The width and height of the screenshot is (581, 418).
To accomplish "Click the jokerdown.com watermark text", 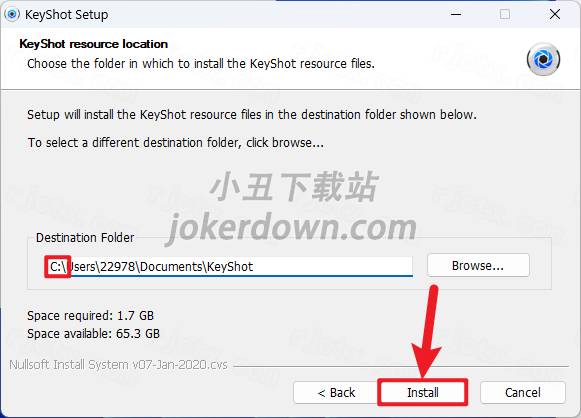I will [291, 228].
